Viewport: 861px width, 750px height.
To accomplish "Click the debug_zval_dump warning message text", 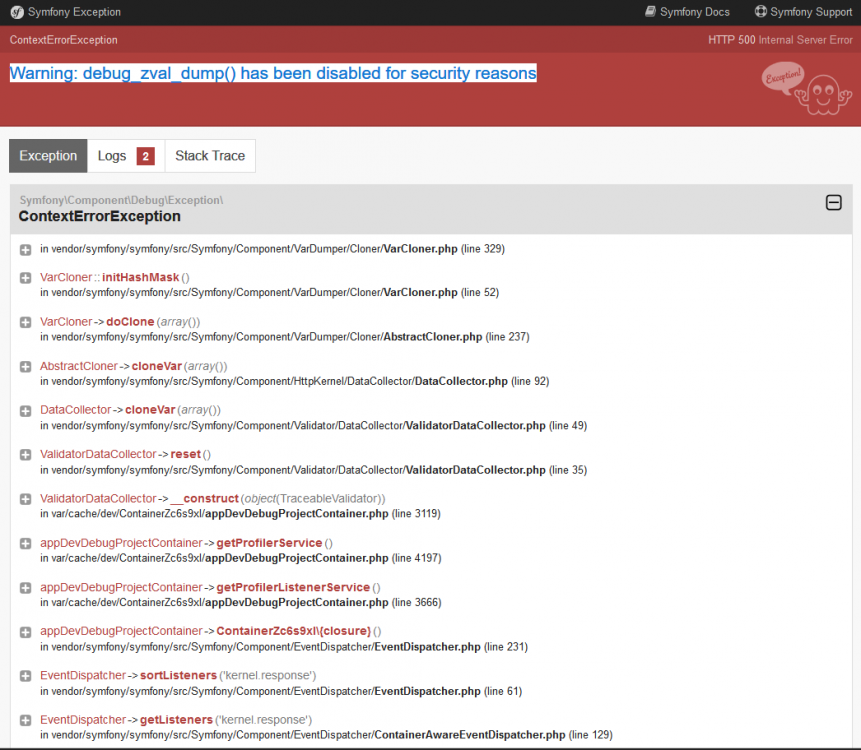I will tap(273, 73).
